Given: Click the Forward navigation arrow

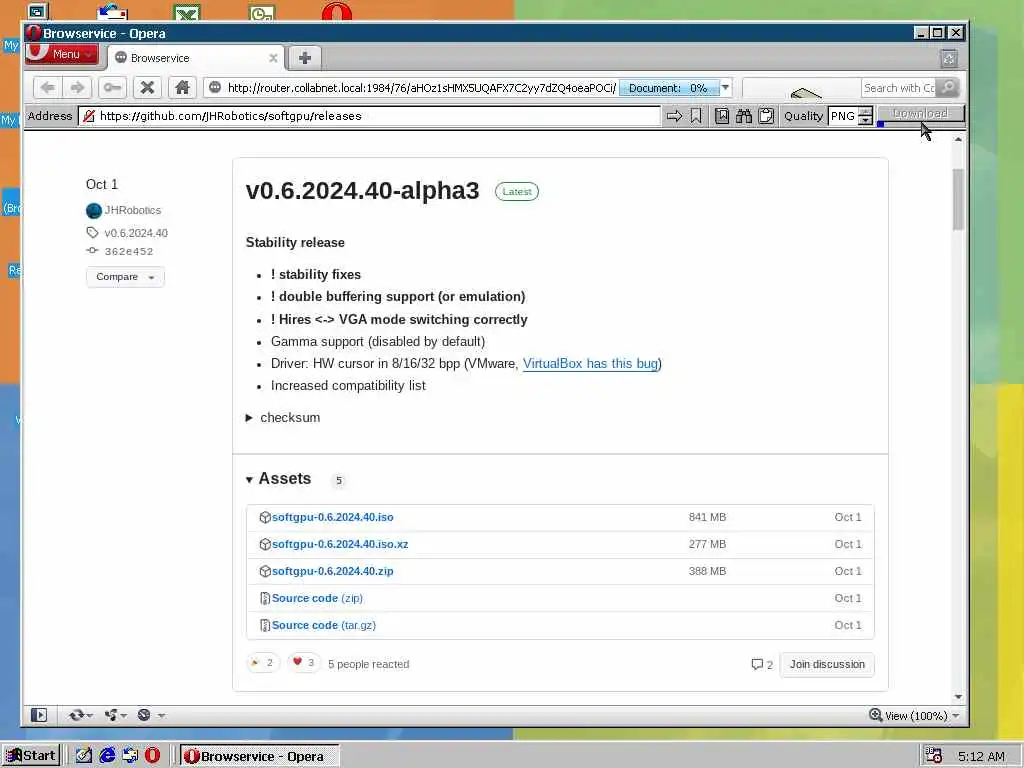Looking at the screenshot, I should click(77, 87).
